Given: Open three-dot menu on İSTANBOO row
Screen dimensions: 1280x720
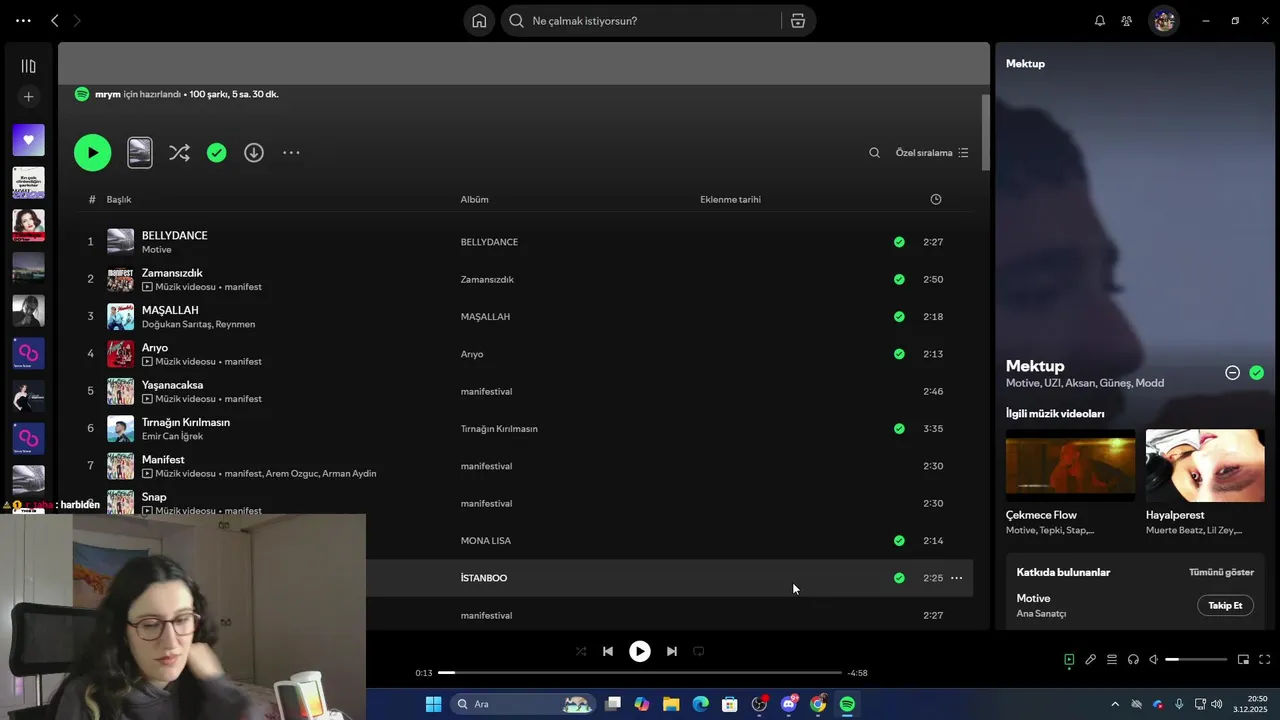Looking at the screenshot, I should (957, 578).
